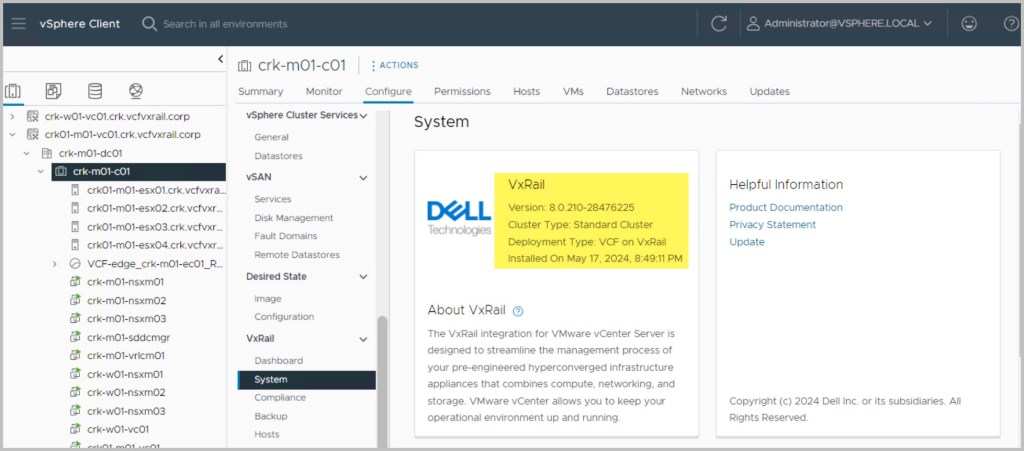Switch to Networking inventory view icon

click(x=136, y=91)
